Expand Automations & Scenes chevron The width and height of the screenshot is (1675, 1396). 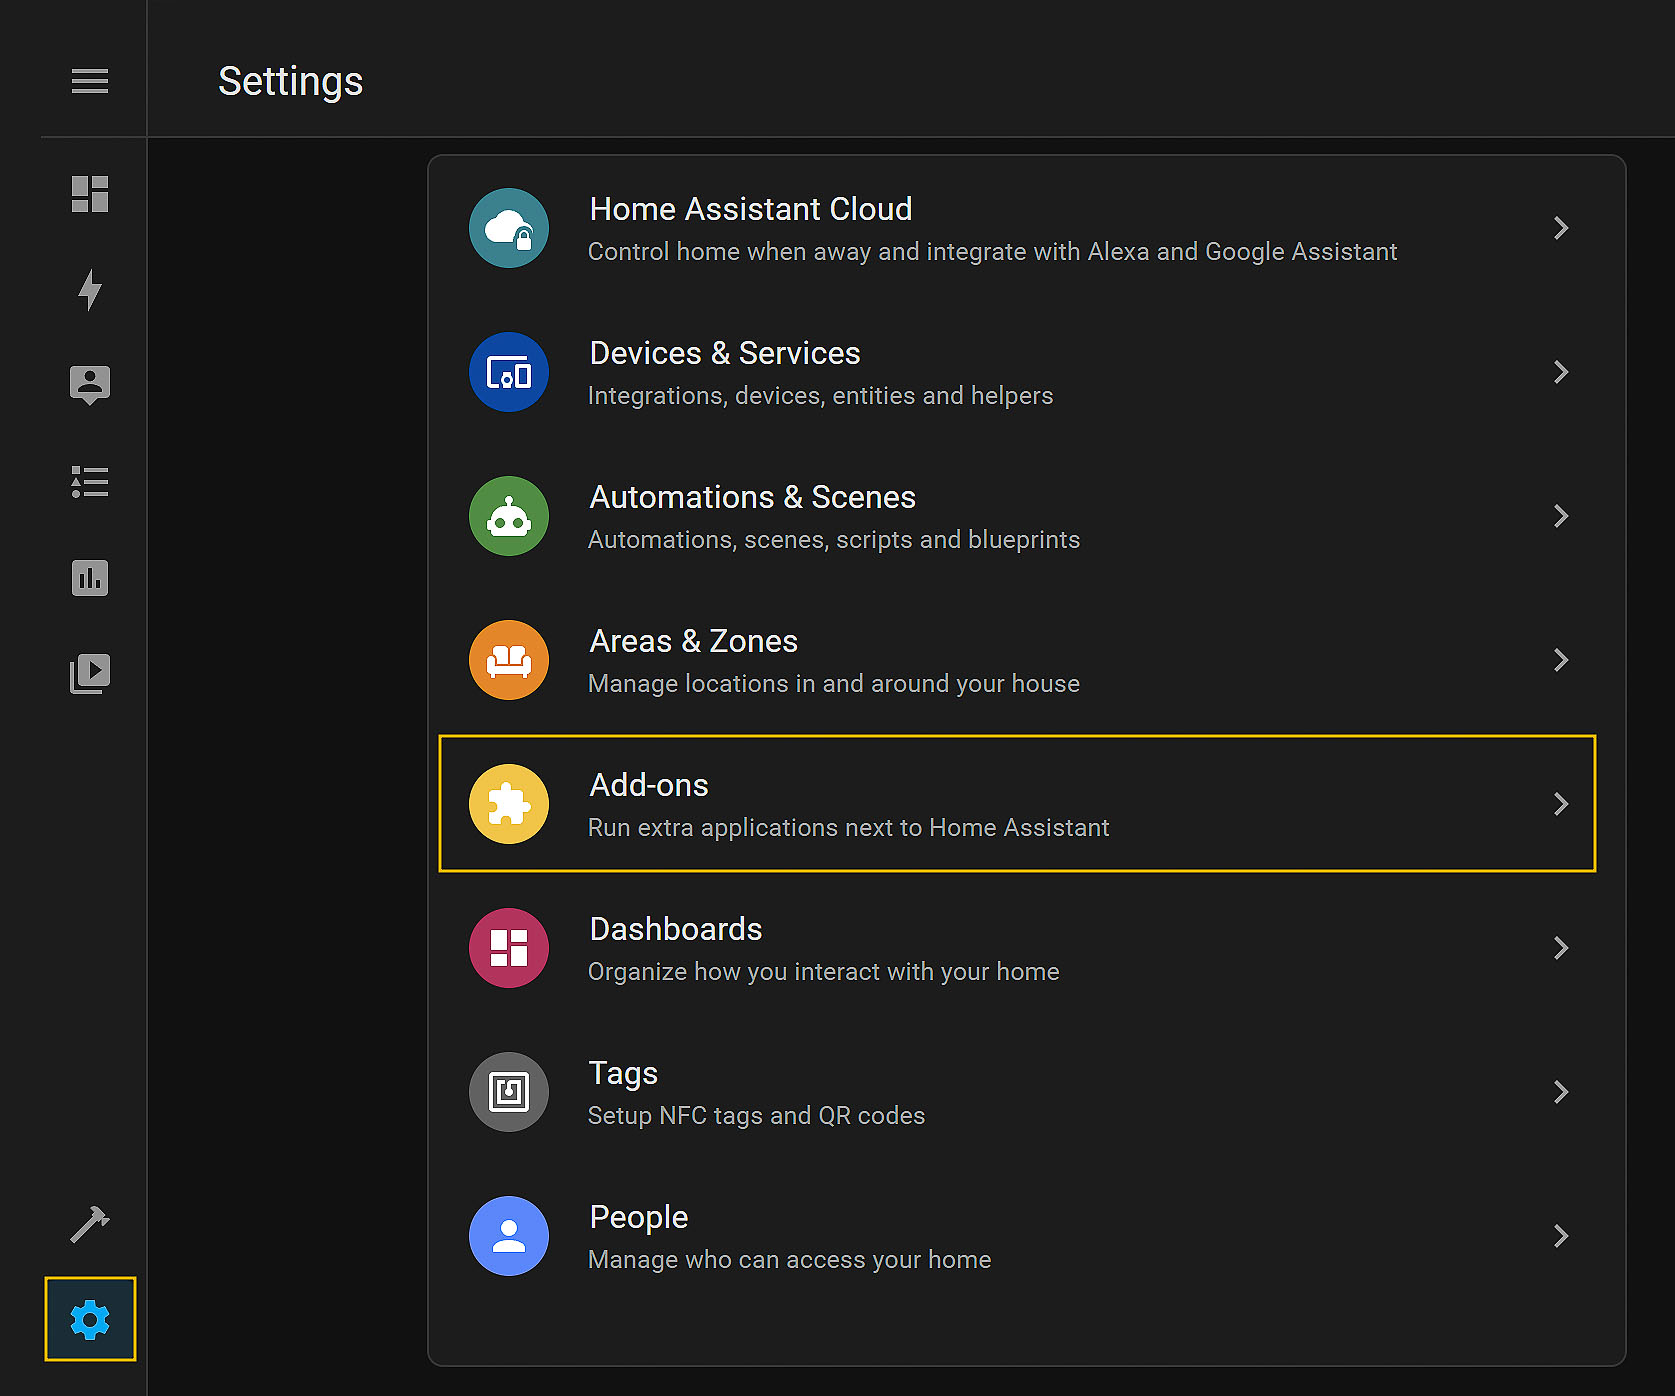tap(1561, 516)
